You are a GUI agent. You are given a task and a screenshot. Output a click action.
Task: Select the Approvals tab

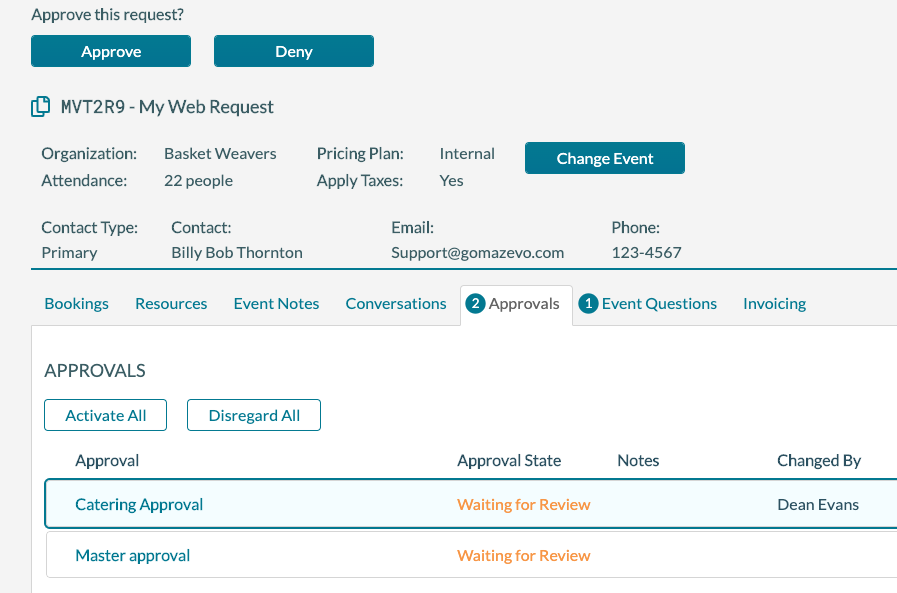point(524,303)
